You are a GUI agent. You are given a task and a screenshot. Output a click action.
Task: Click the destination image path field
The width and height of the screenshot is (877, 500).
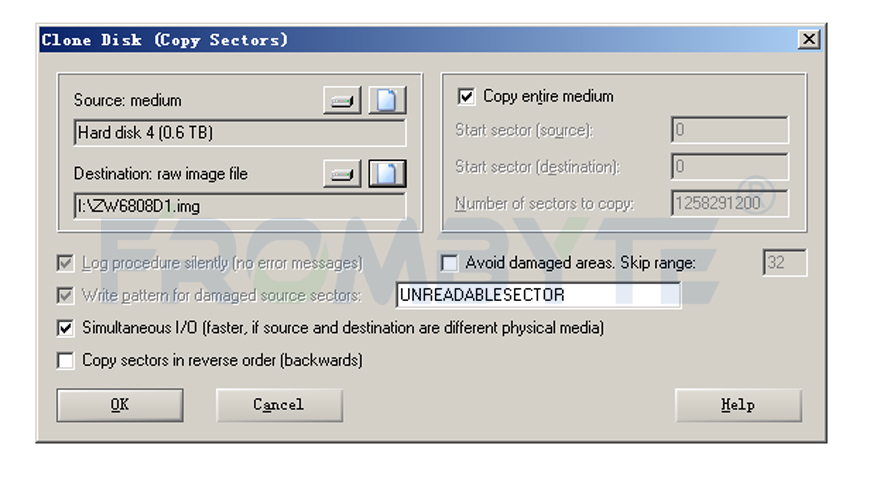[x=240, y=206]
